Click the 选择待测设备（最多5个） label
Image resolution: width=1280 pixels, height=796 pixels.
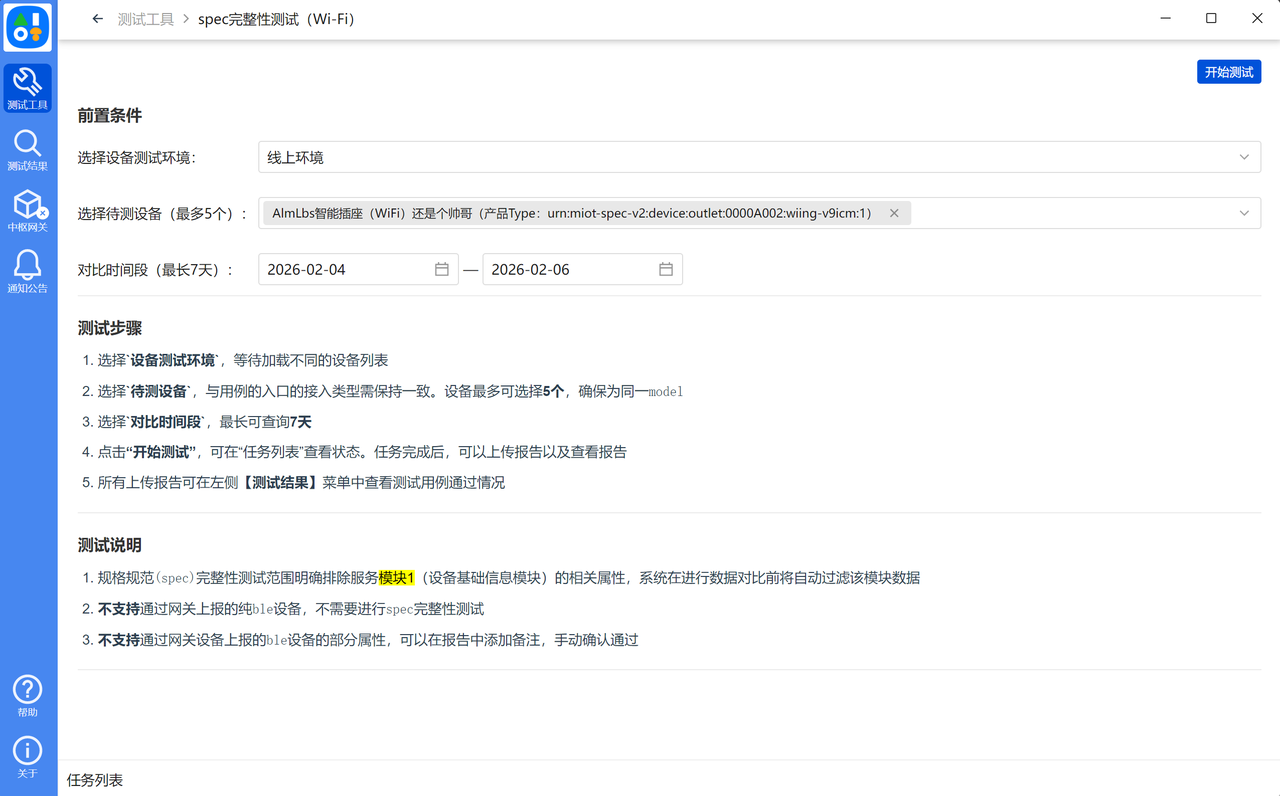tap(162, 213)
